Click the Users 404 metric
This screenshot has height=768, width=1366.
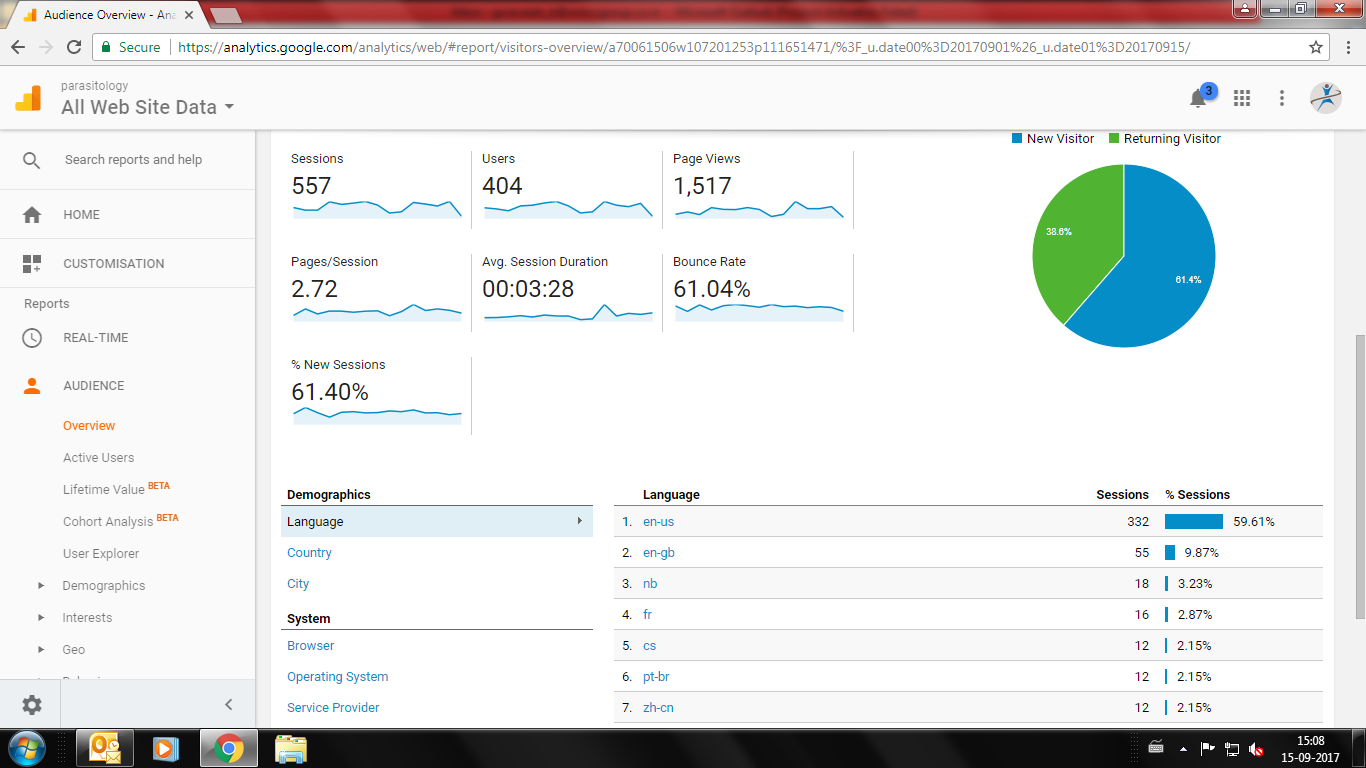click(x=566, y=186)
